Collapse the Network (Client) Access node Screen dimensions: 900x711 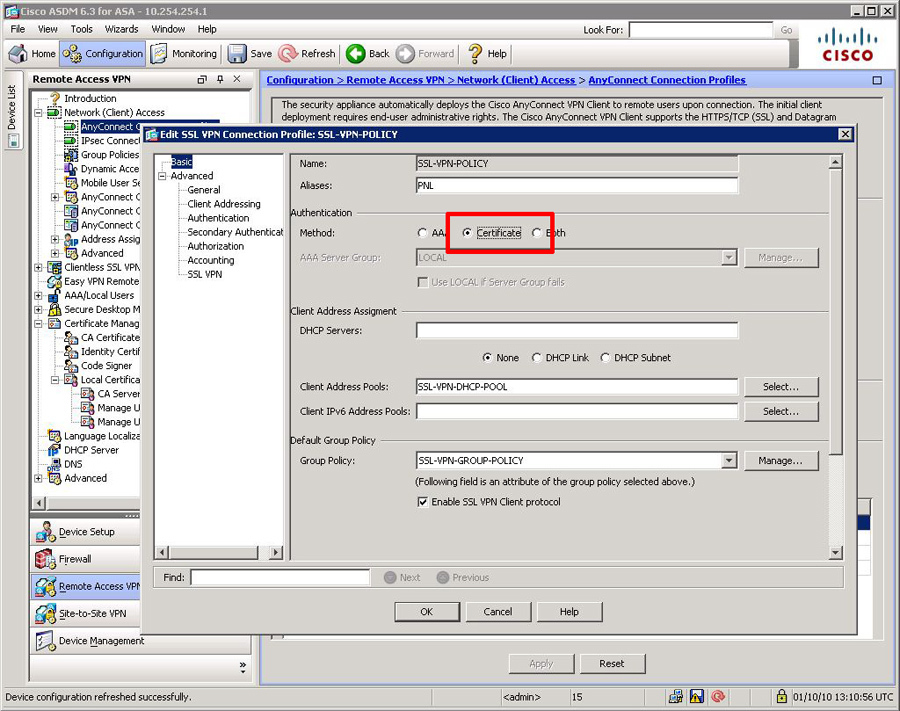pyautogui.click(x=38, y=112)
